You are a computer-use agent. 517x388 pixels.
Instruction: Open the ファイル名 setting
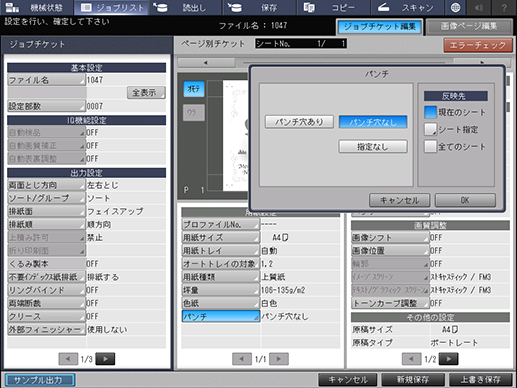pos(46,80)
